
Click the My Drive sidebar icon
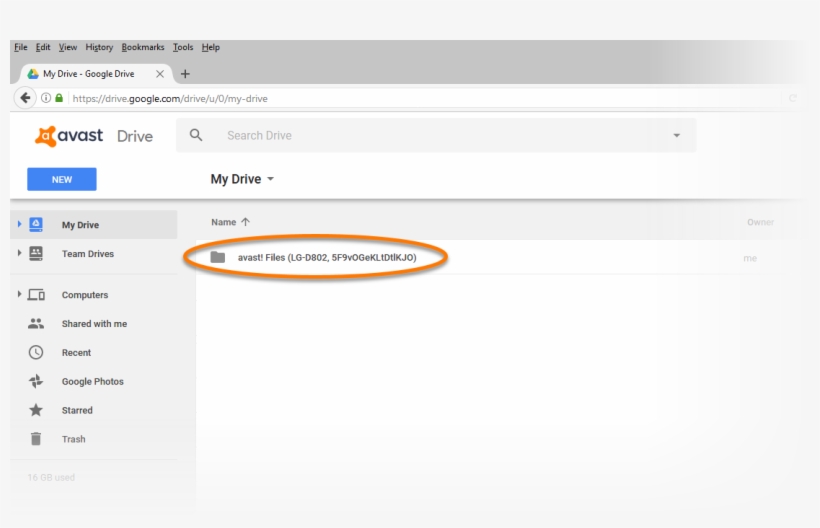click(x=36, y=224)
